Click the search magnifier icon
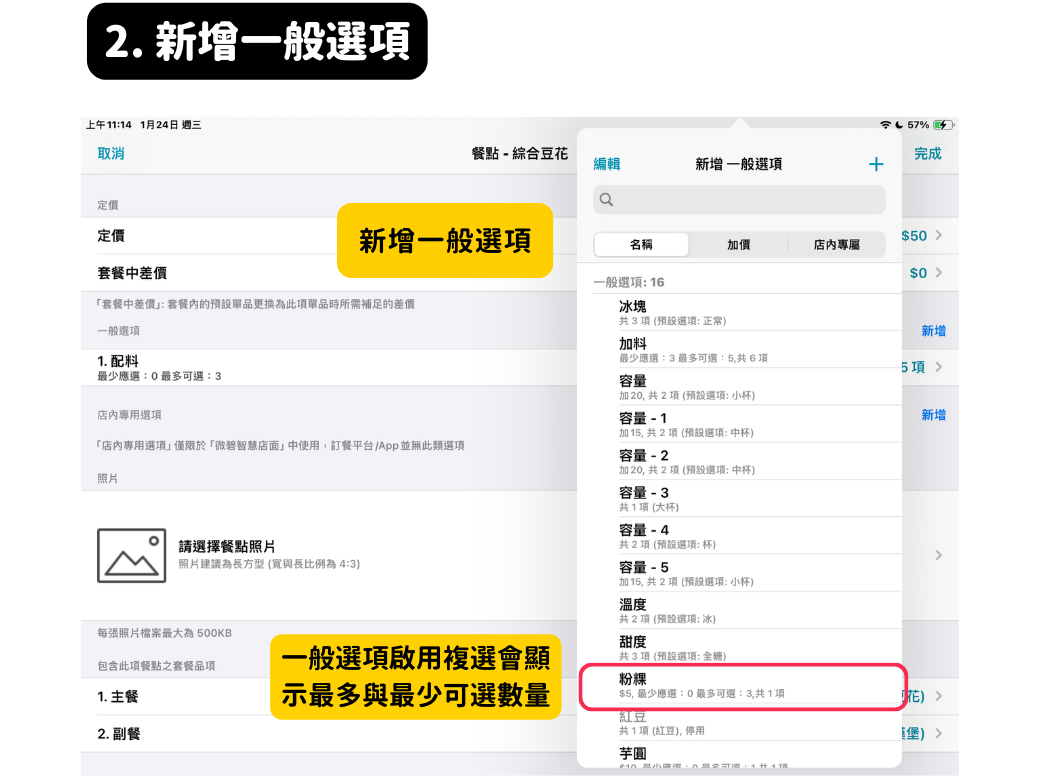This screenshot has width=1040, height=780. pyautogui.click(x=606, y=200)
